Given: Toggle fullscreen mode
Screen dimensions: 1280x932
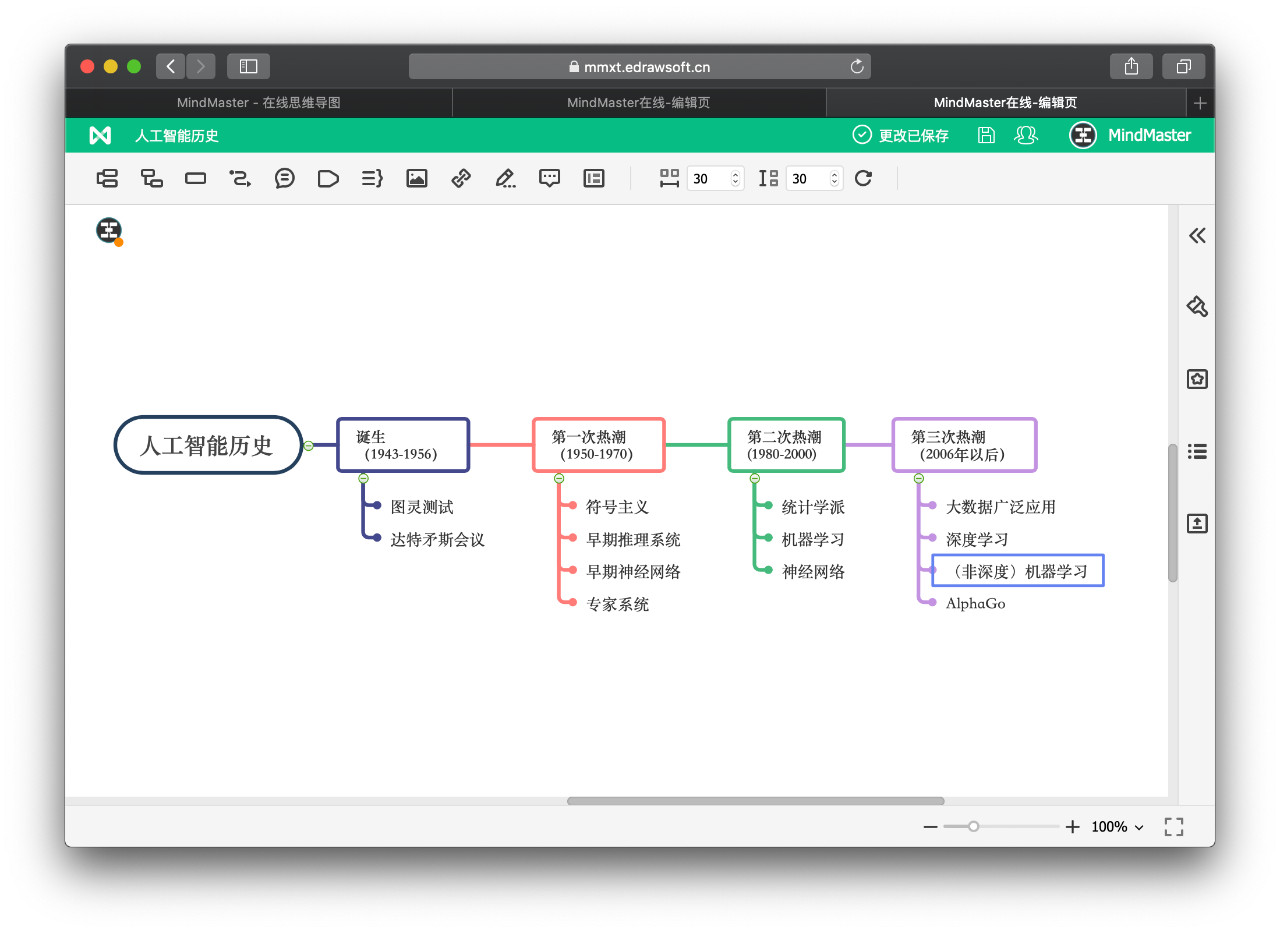Looking at the screenshot, I should (x=1174, y=827).
